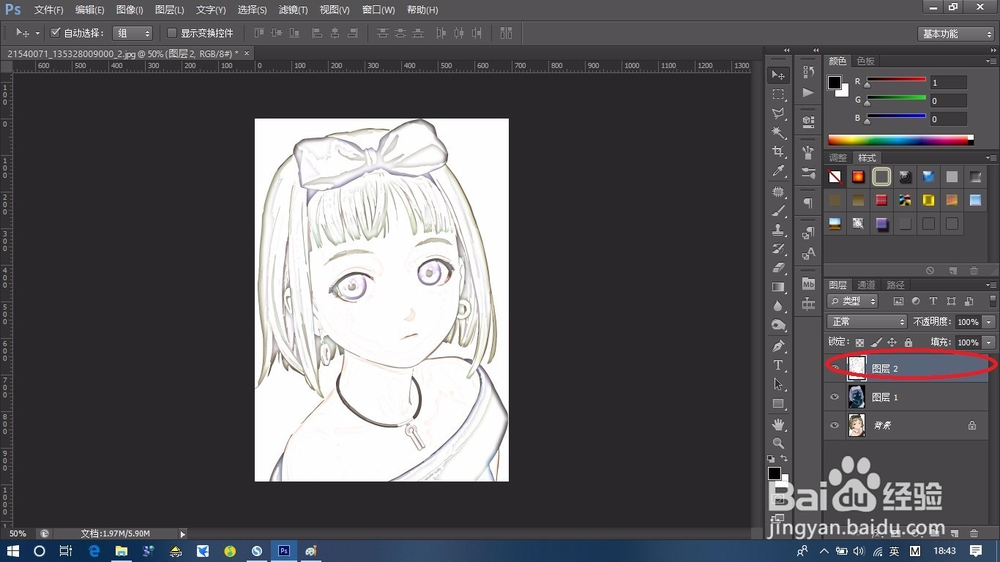Select 图层 1 thumbnail in Layers panel
Screen dimensions: 1000x562
point(857,397)
